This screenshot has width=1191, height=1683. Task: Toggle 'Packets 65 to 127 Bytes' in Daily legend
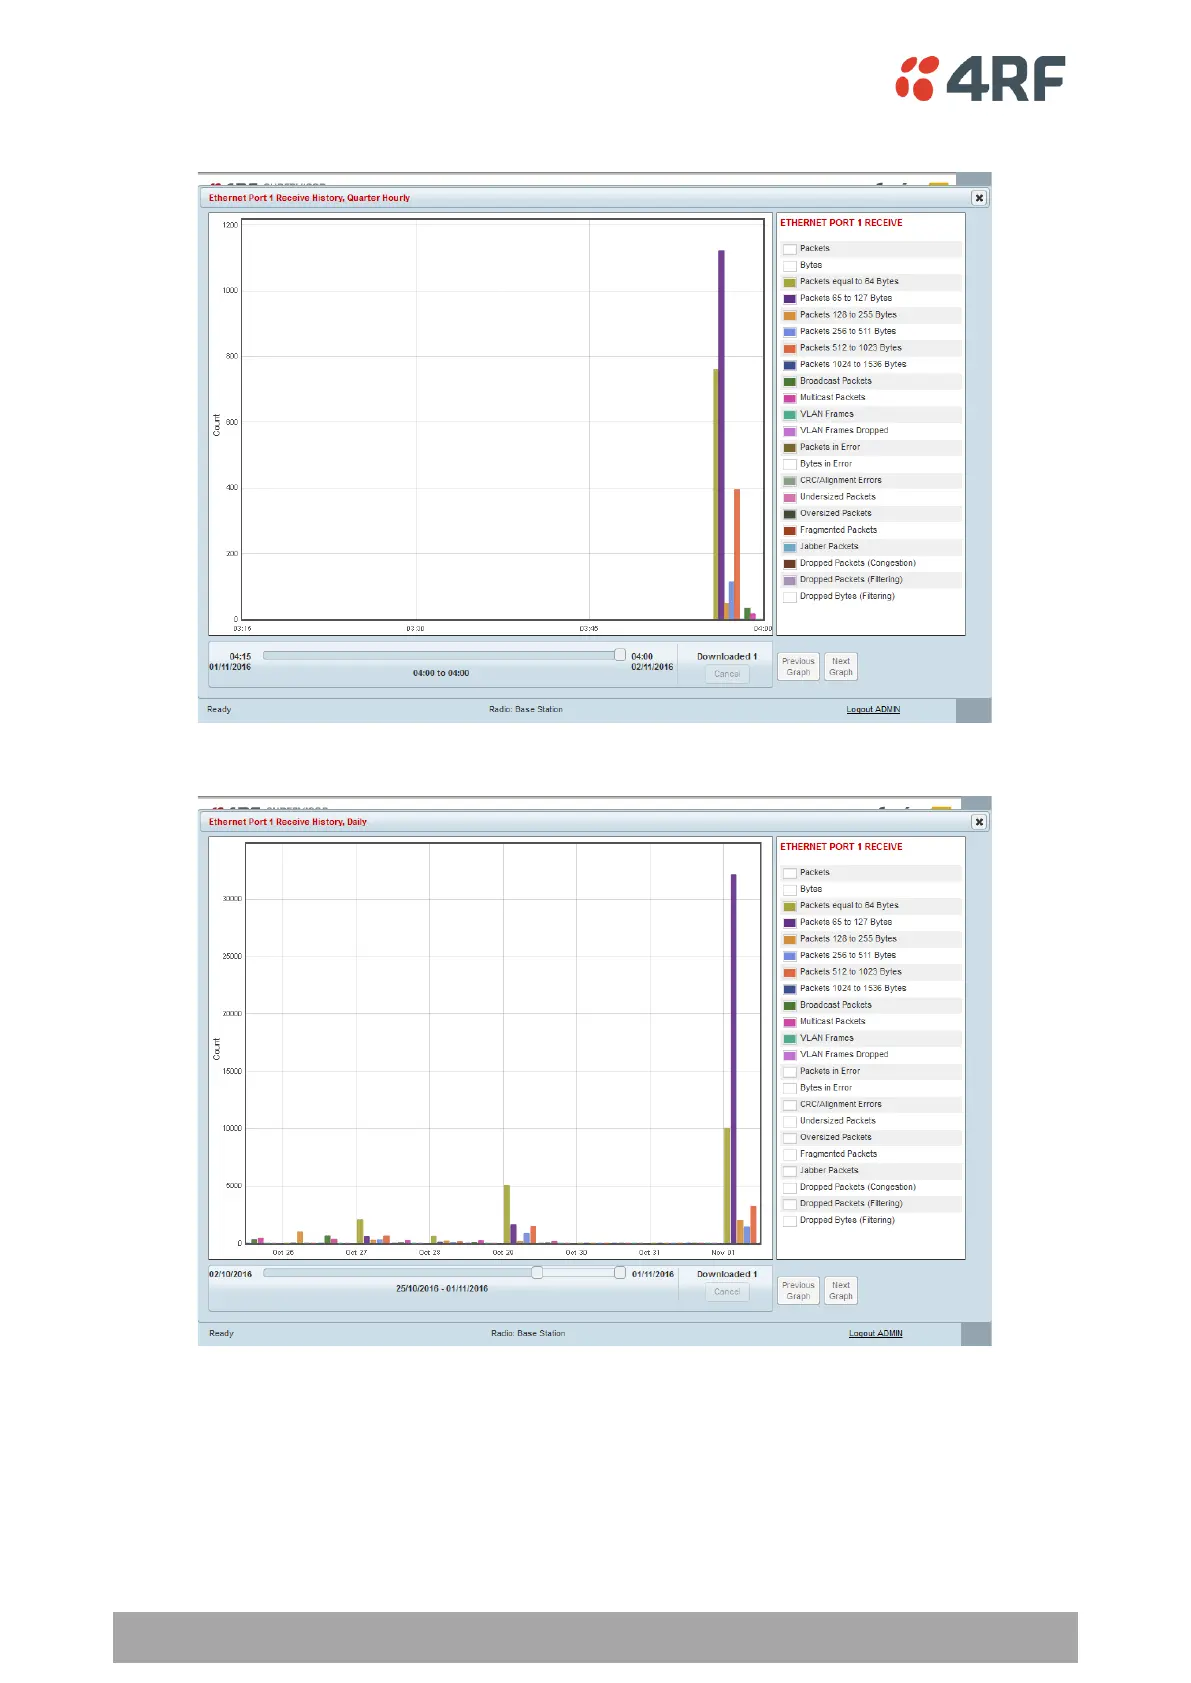[x=789, y=923]
